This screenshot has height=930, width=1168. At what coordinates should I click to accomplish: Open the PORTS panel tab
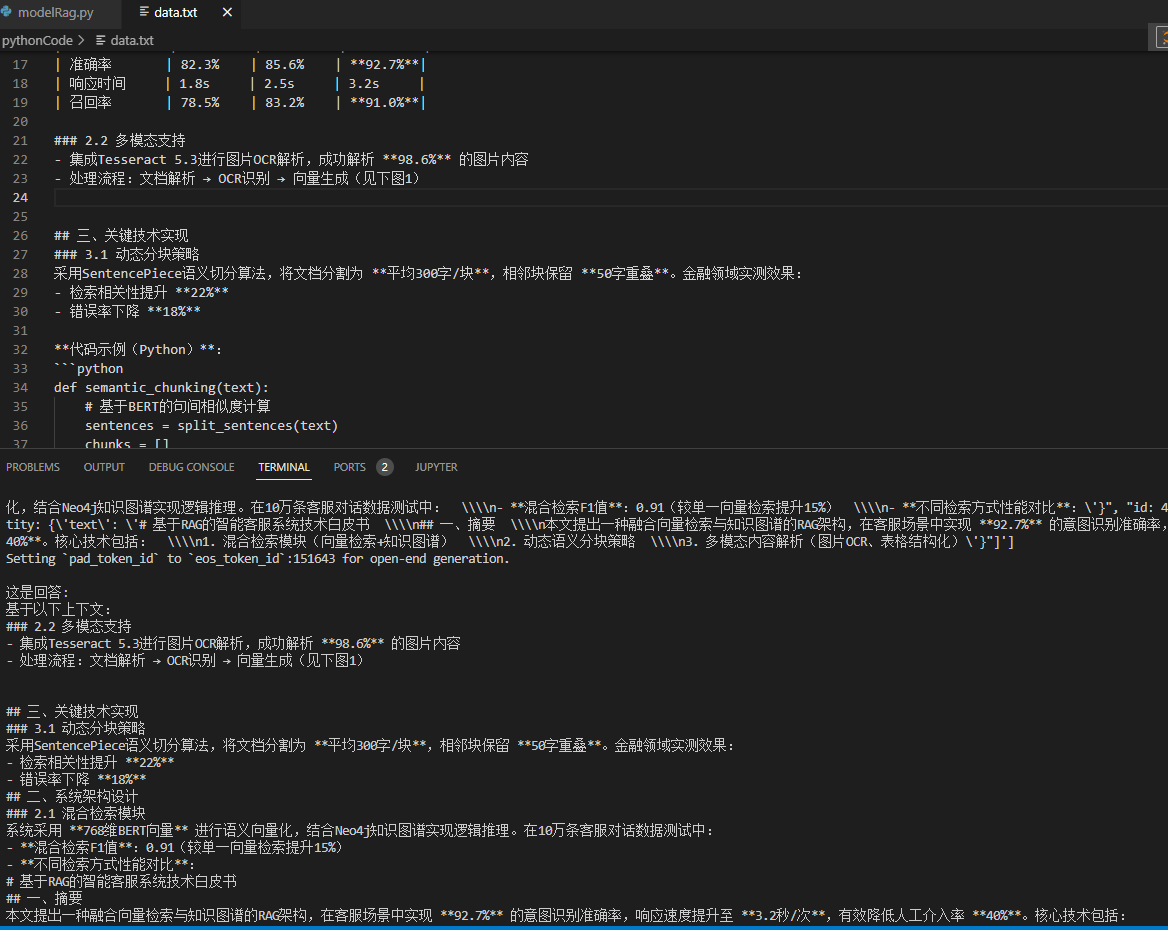pos(349,467)
